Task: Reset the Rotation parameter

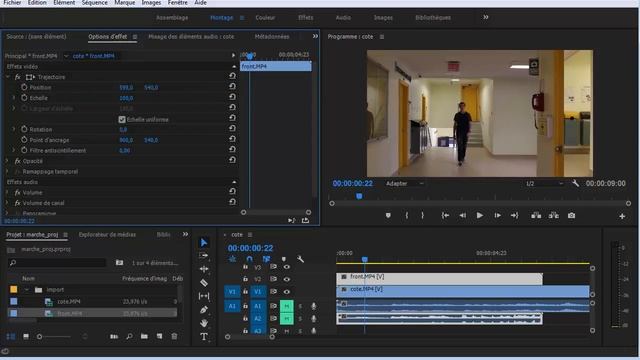Action: (232, 129)
